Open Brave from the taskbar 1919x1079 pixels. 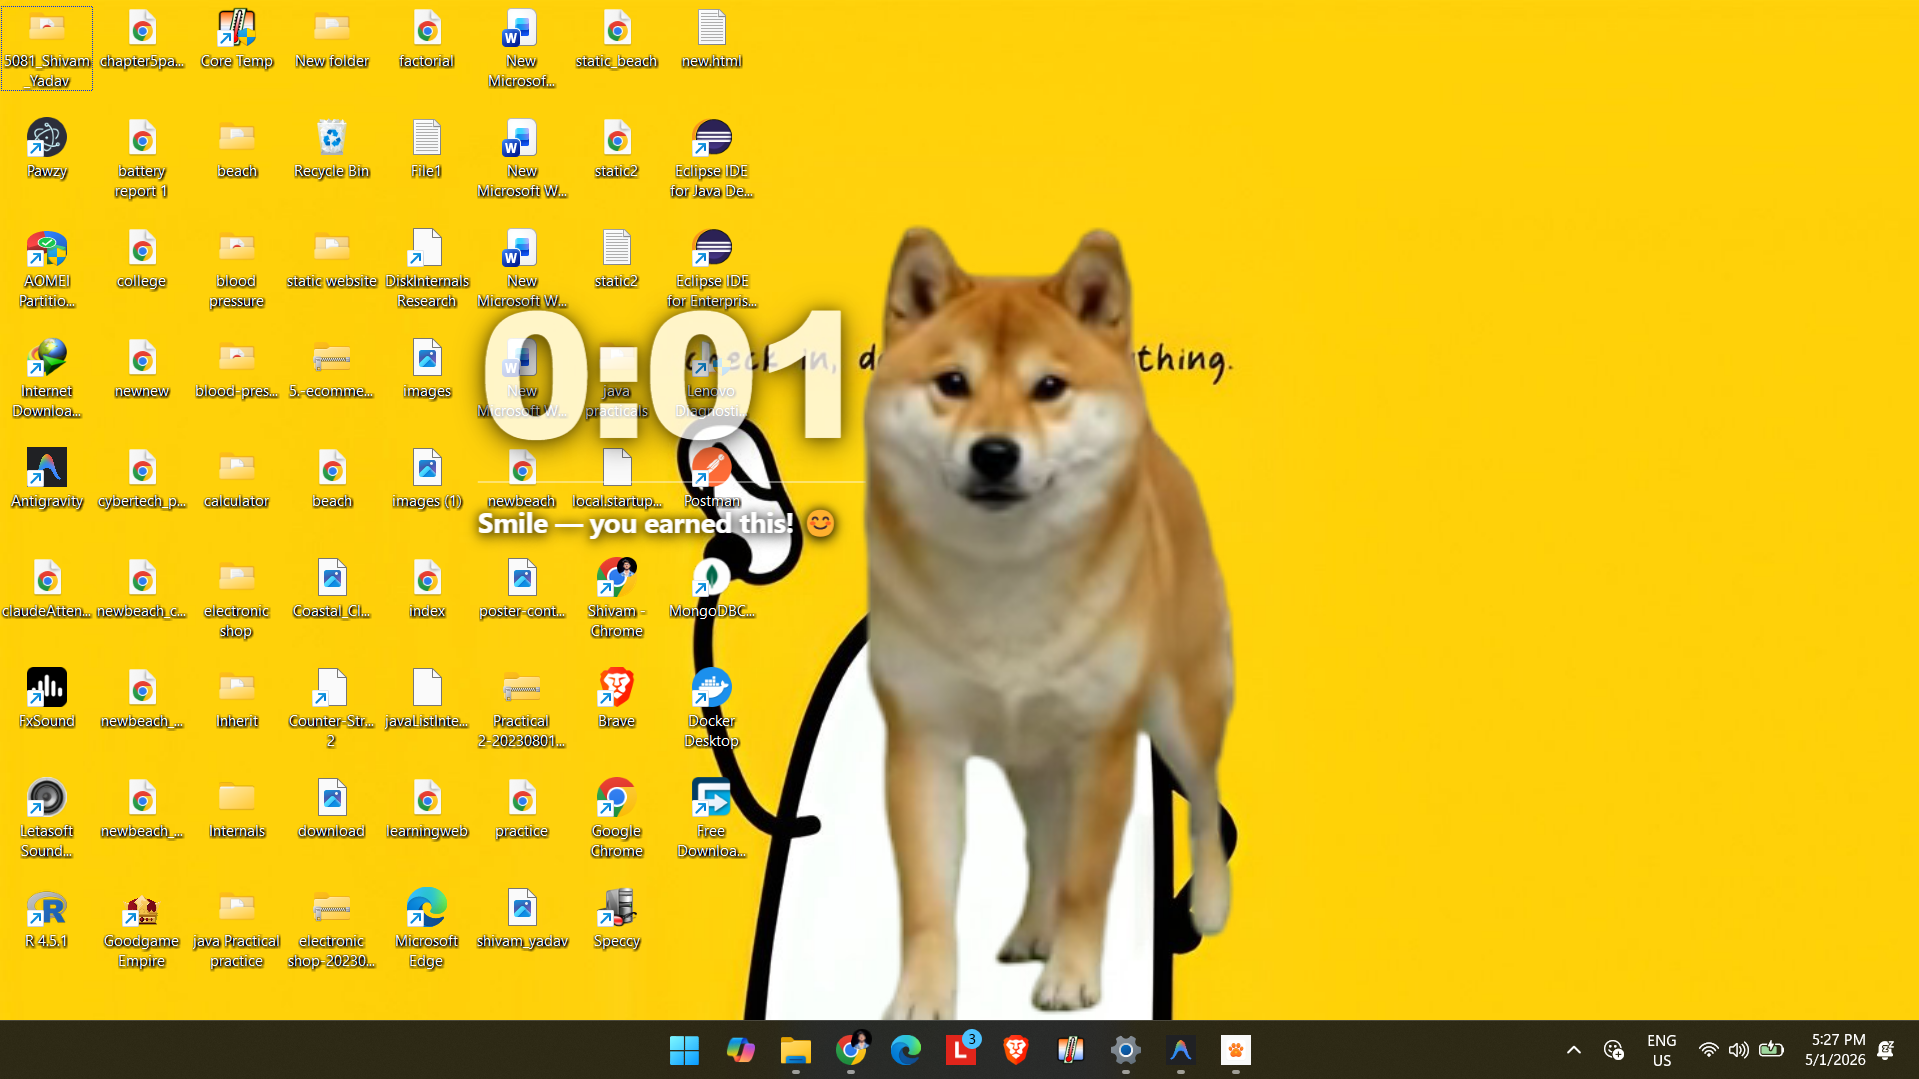pyautogui.click(x=1016, y=1050)
